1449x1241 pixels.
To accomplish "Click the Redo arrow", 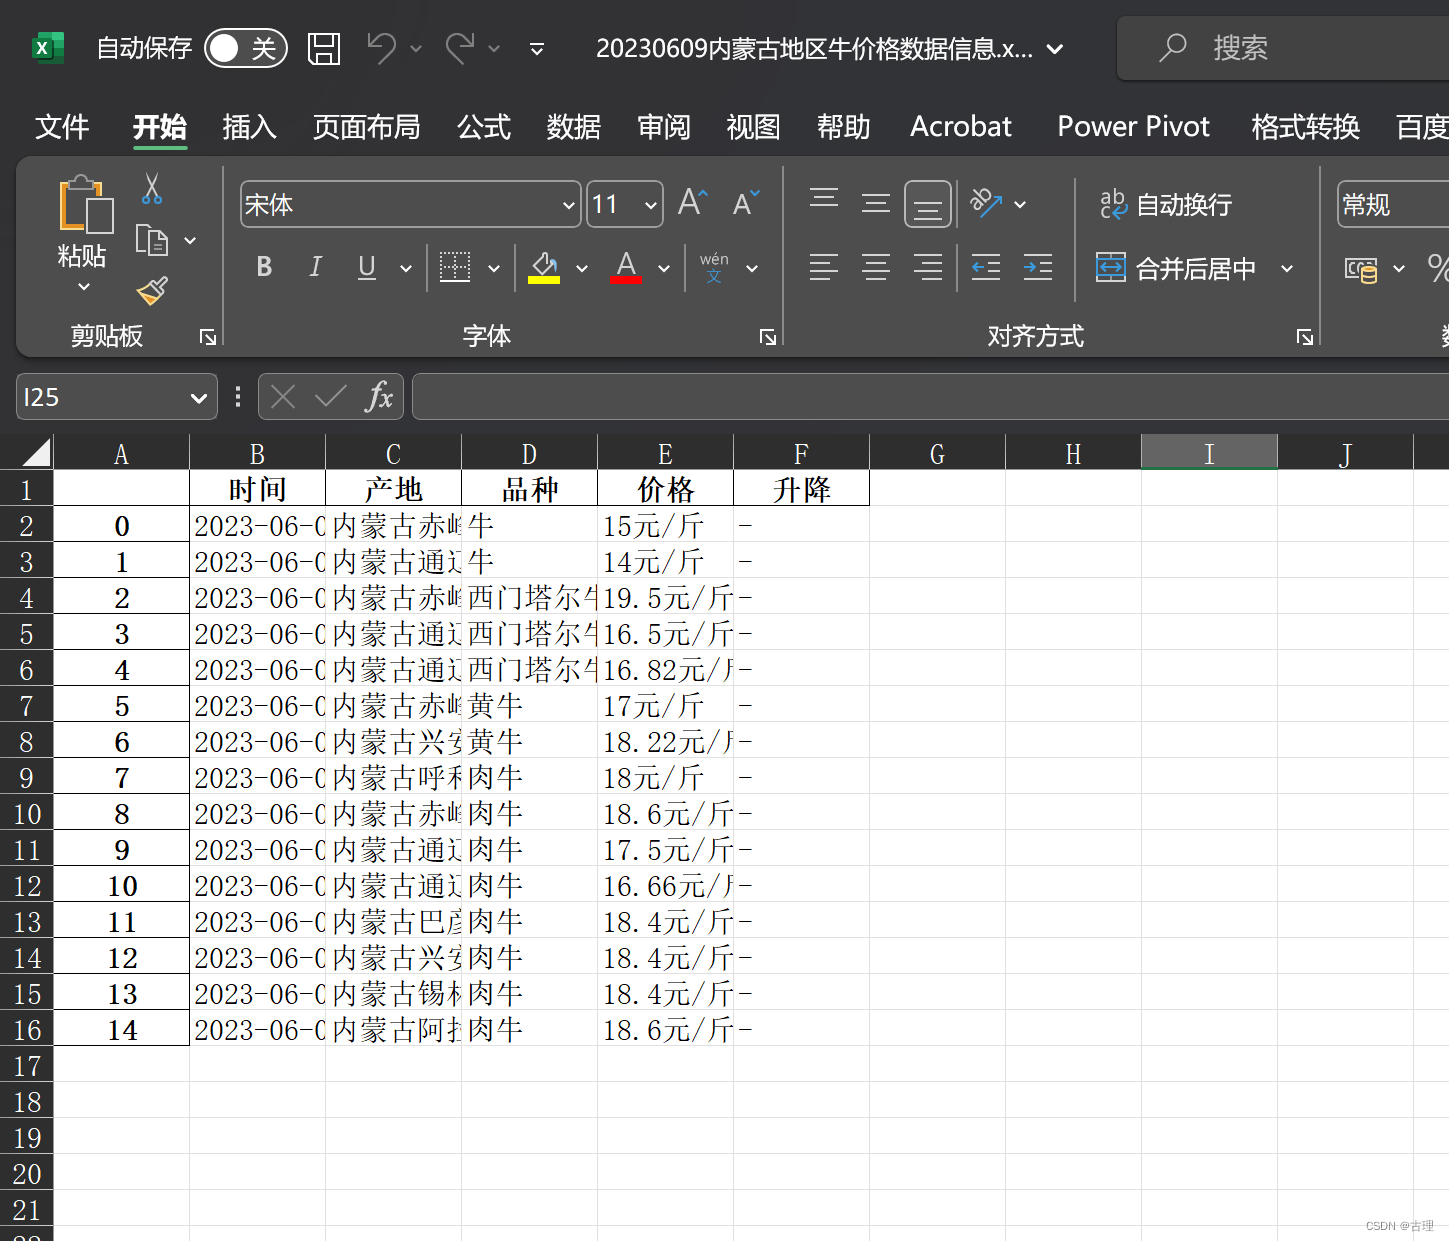I will click(x=459, y=47).
